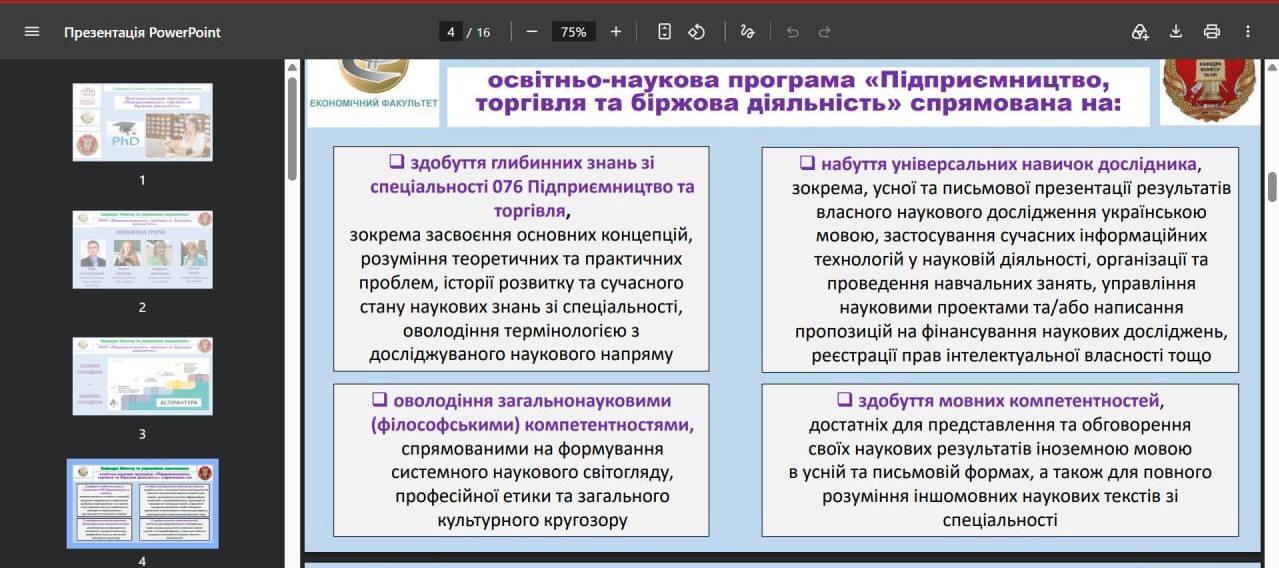Open slide 3 thumbnail

142,376
